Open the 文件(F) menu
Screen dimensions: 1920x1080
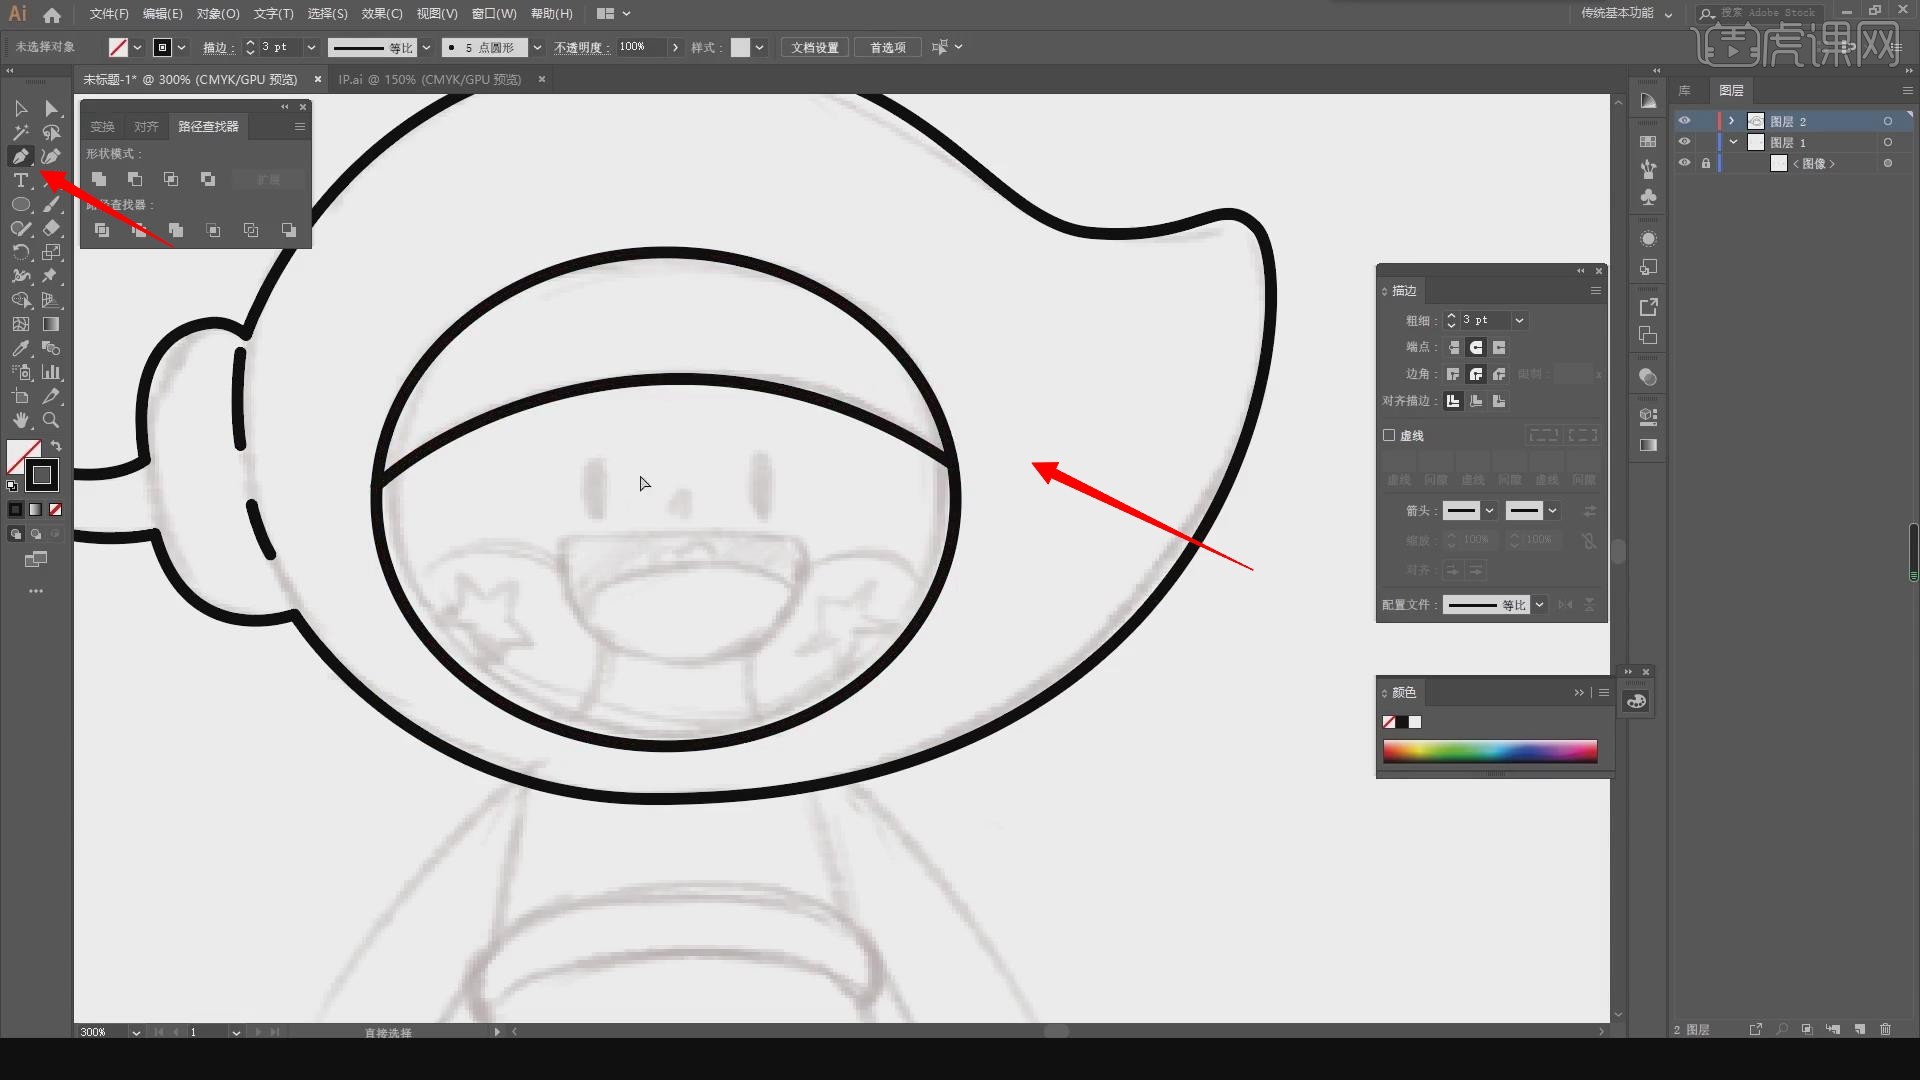108,14
